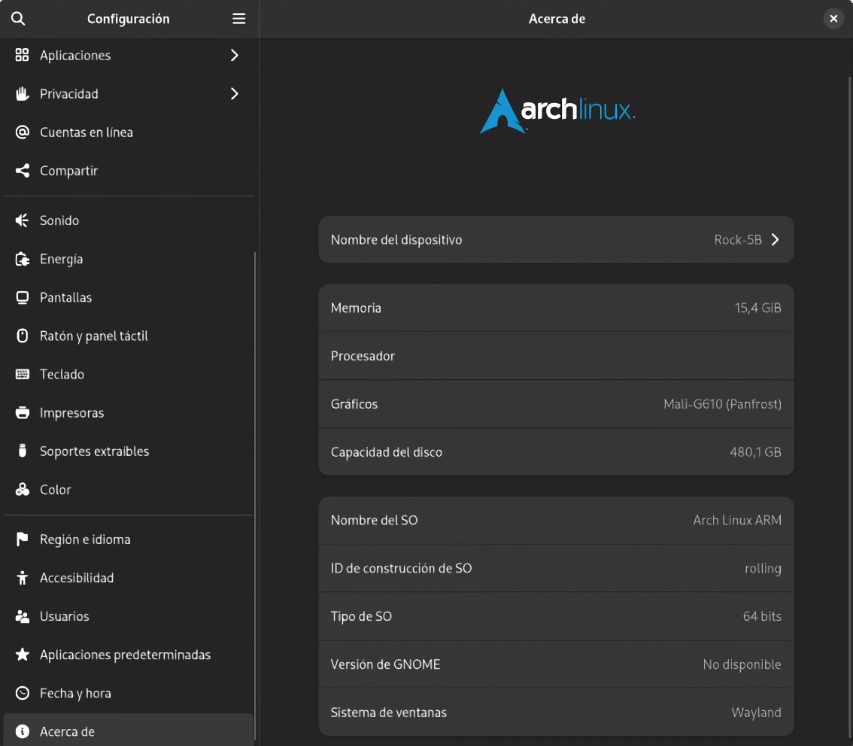853x746 pixels.
Task: Click the Procesador row label
Action: pos(363,356)
